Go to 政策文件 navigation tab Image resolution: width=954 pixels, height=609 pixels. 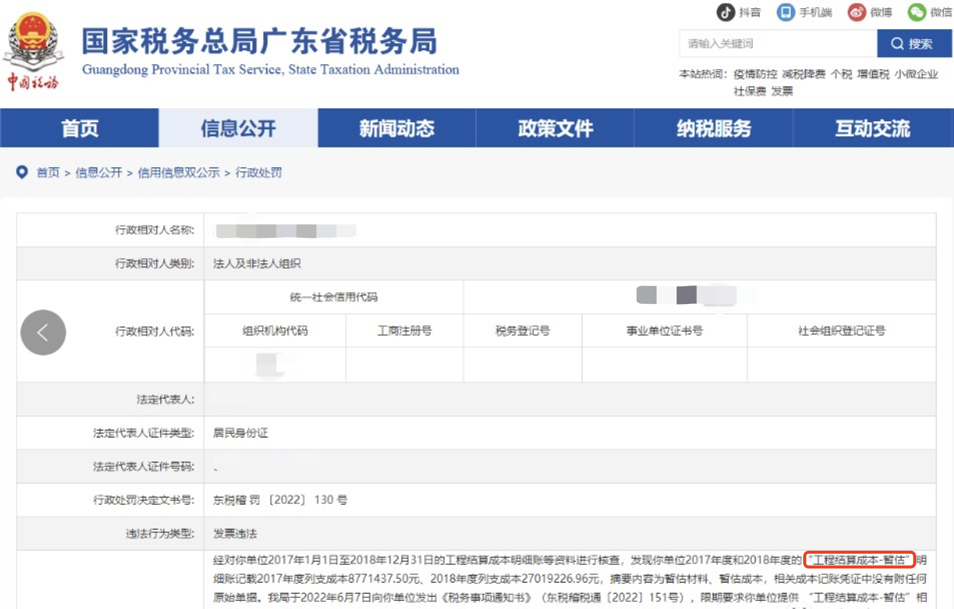[x=556, y=129]
